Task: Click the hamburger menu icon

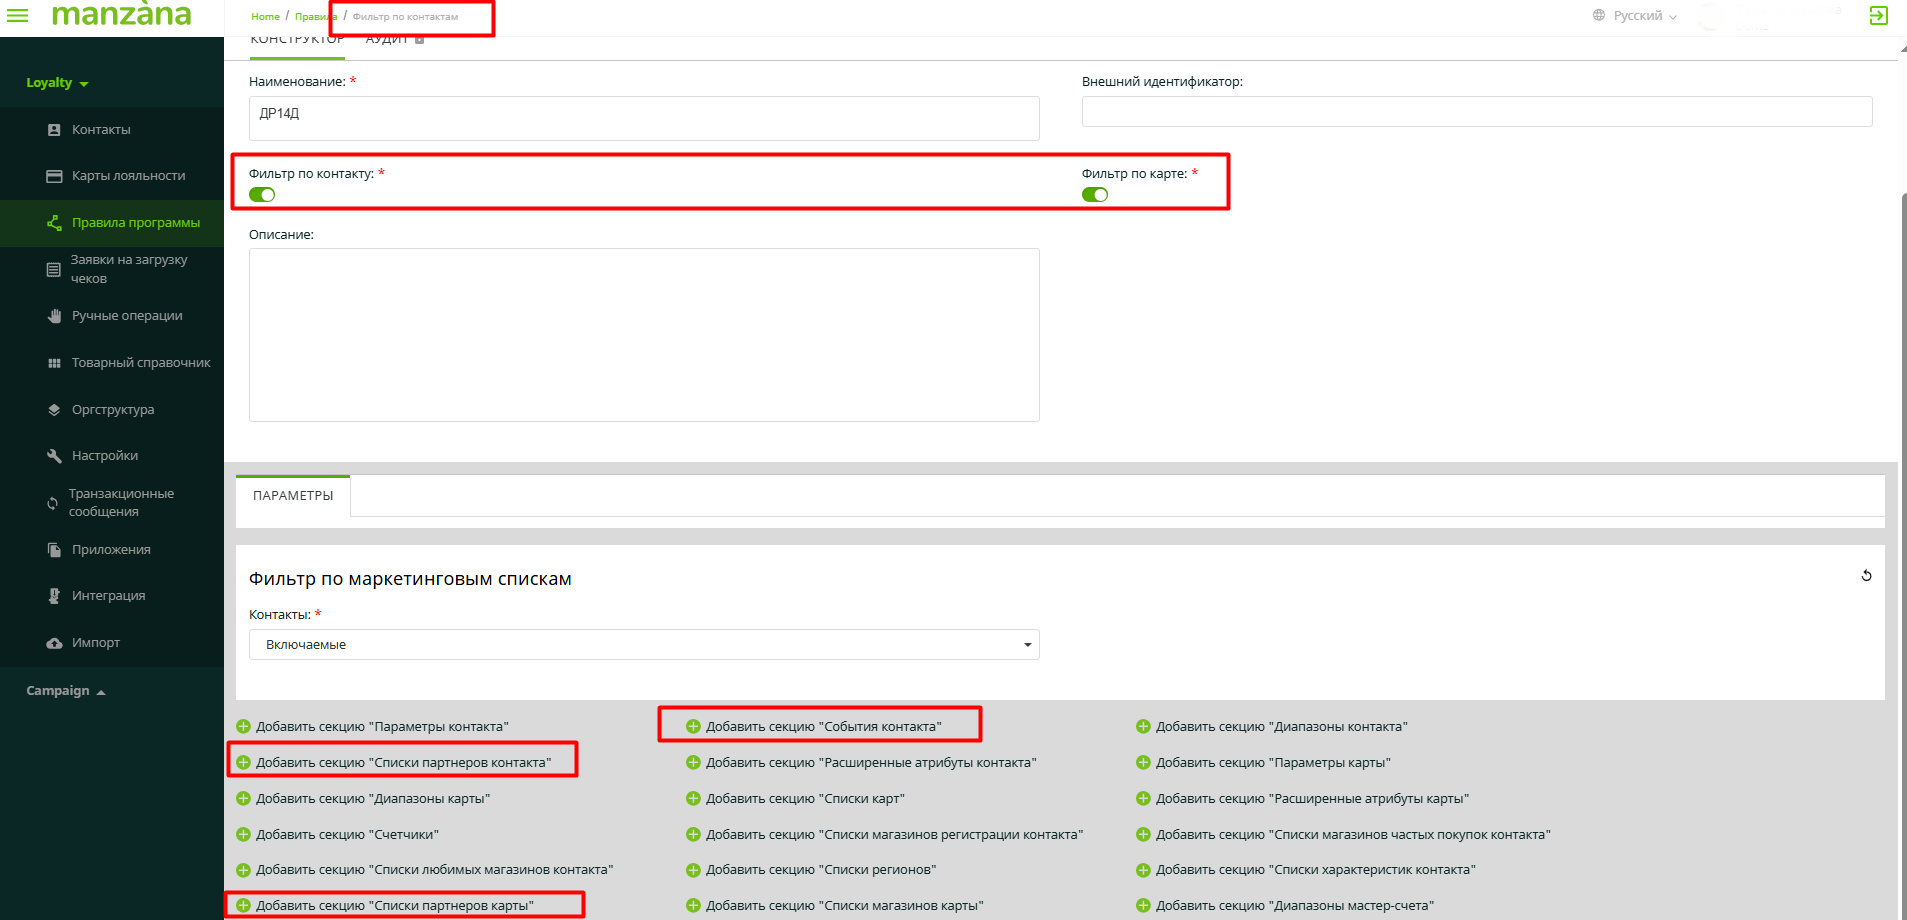Action: coord(18,15)
